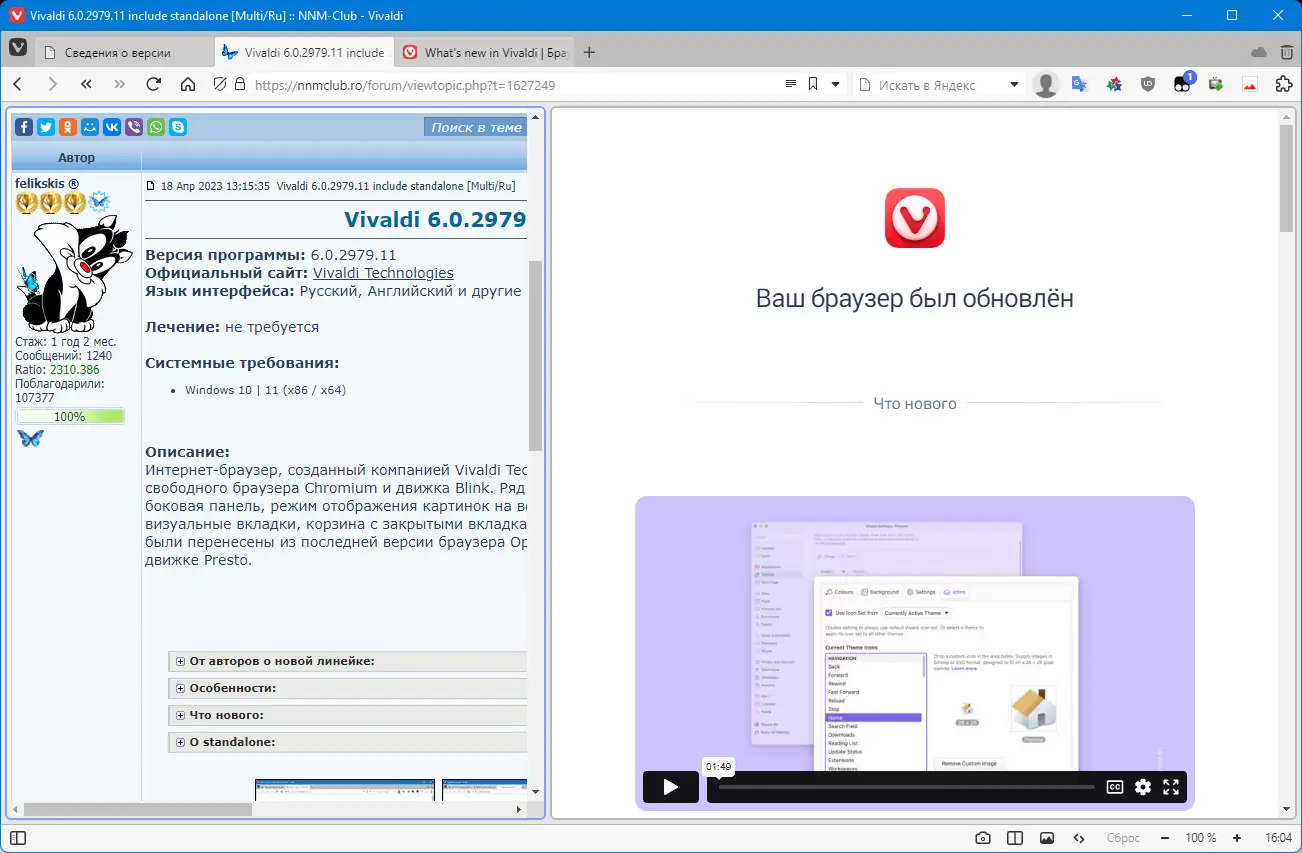Share topic on VK
This screenshot has width=1302, height=853.
point(112,127)
